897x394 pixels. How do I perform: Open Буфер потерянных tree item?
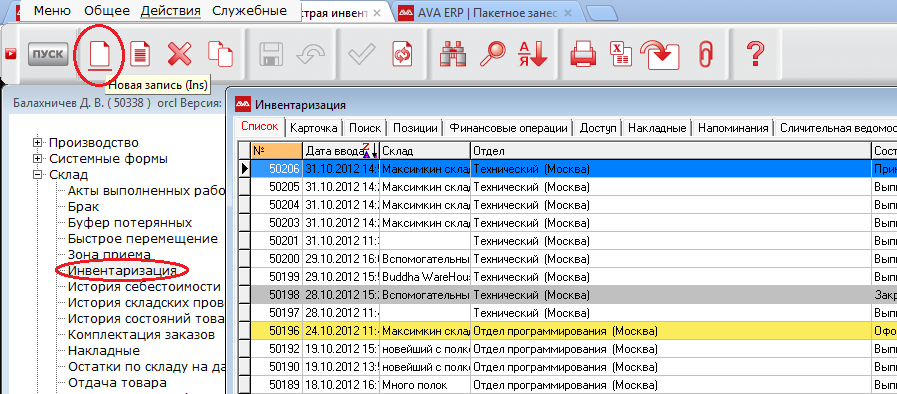pyautogui.click(x=130, y=222)
